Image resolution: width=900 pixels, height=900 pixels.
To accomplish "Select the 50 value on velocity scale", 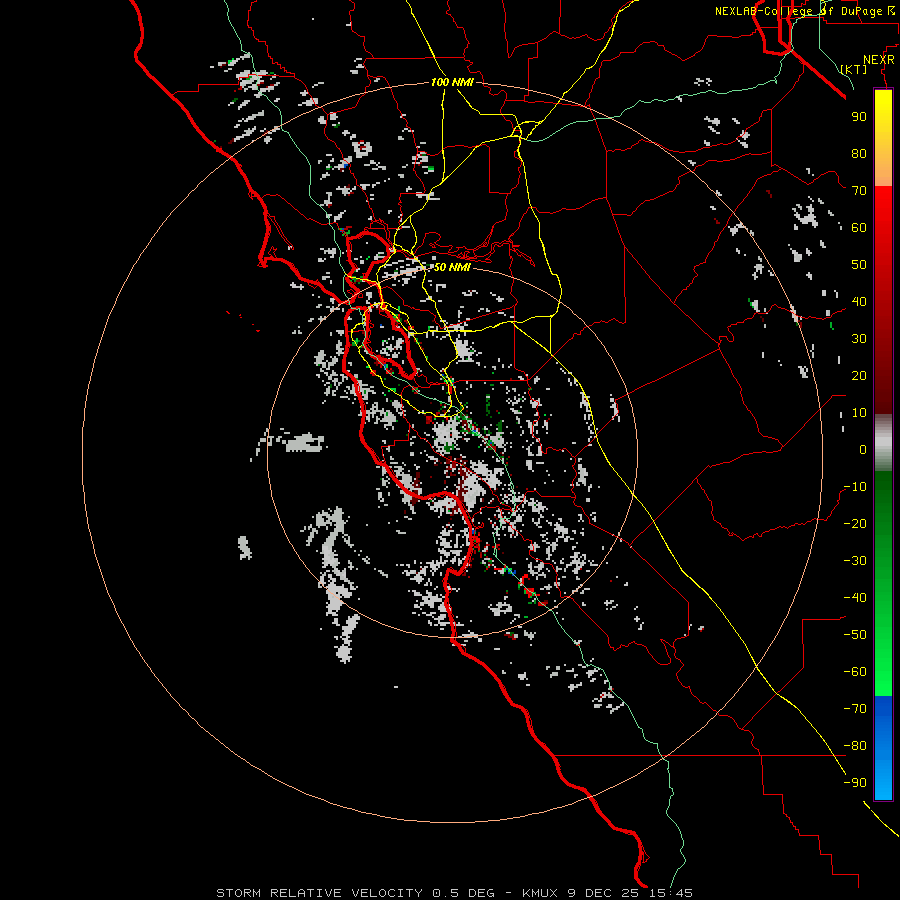I will click(859, 265).
